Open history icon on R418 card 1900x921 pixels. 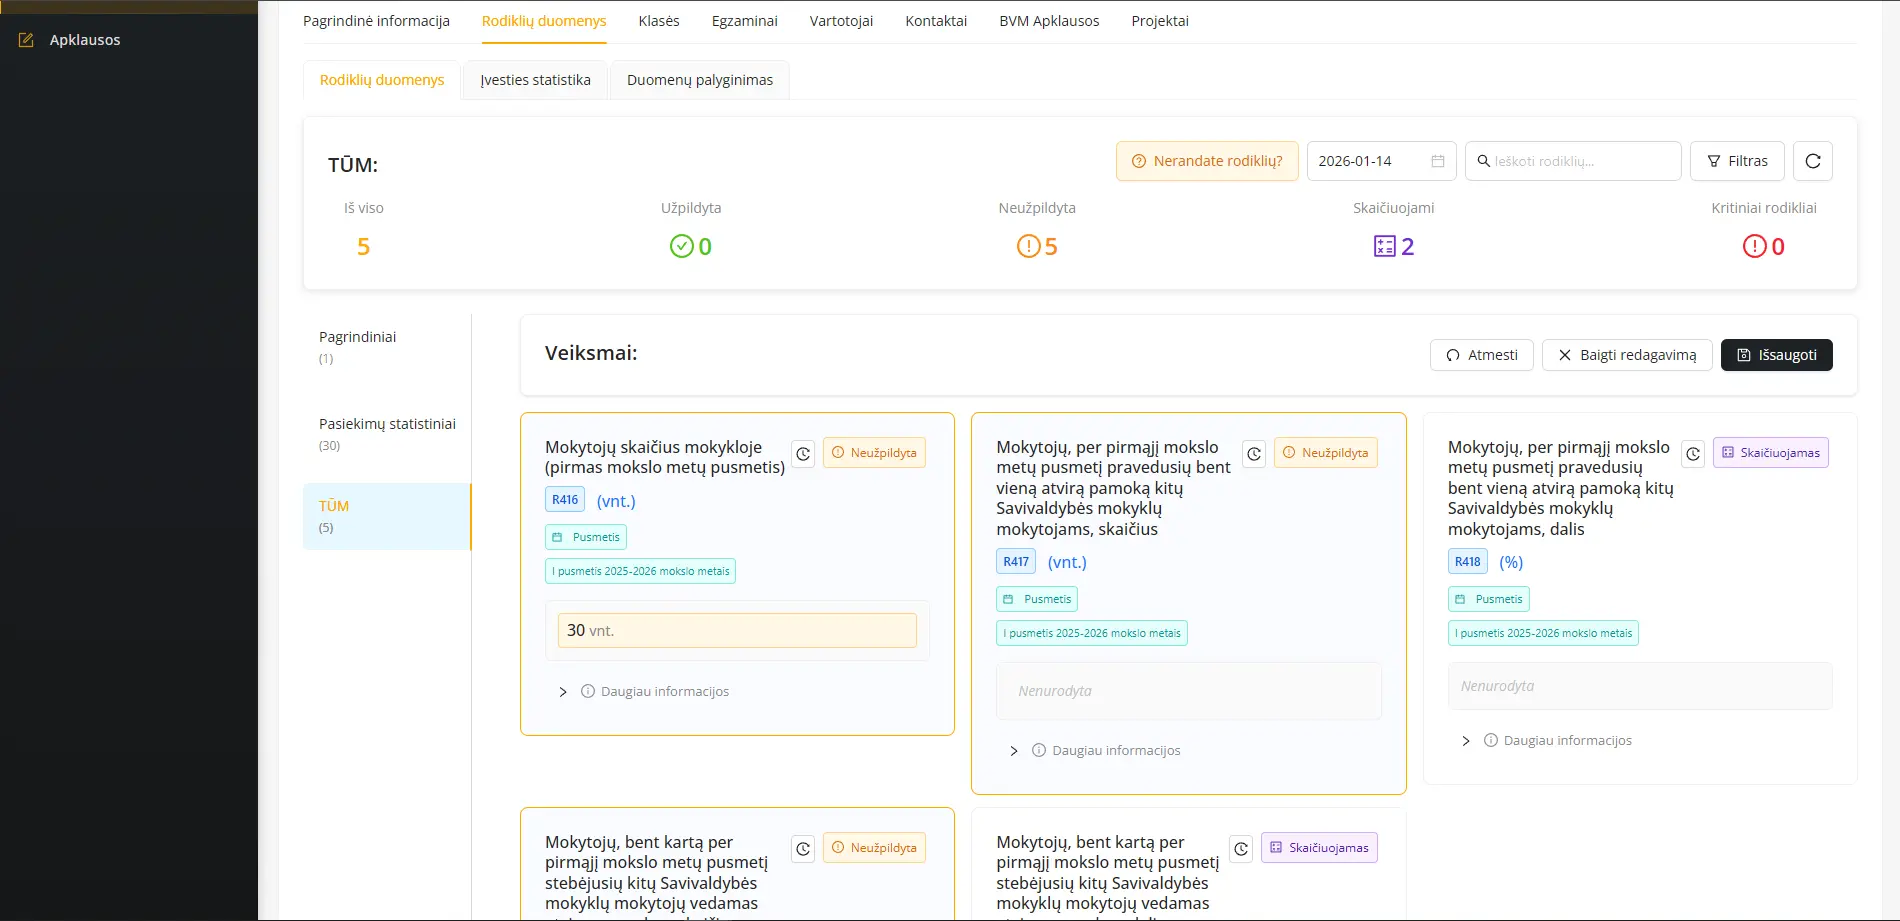[x=1693, y=454]
